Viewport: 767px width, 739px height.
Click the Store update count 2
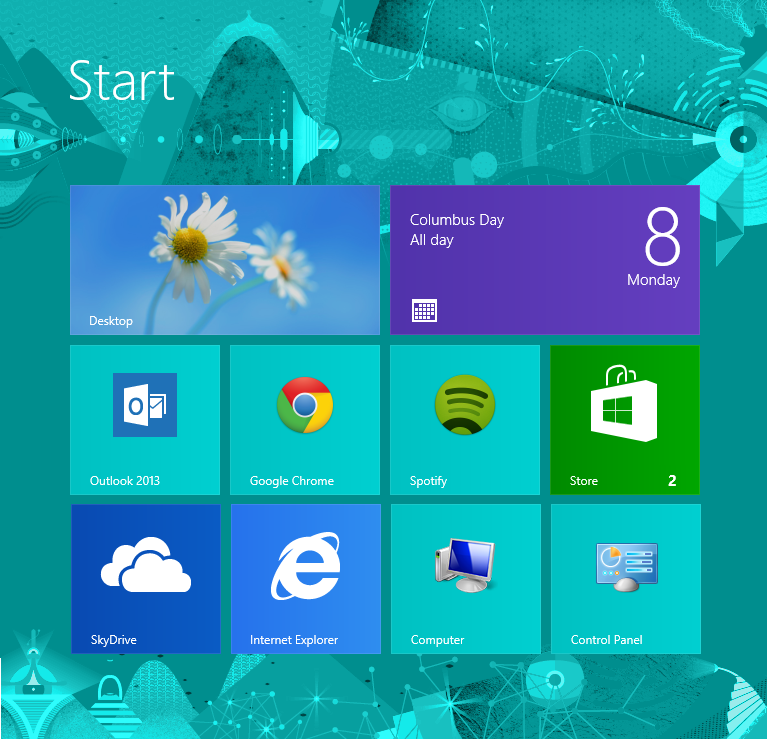point(672,481)
